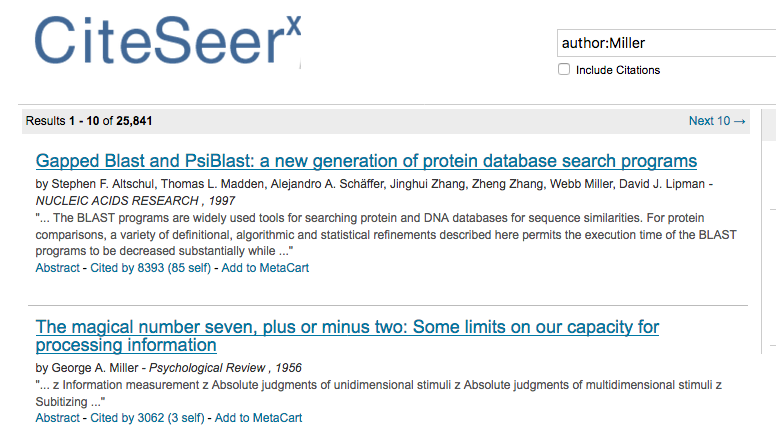Click the BLAST programs abstract snippet
Viewport: 776px width, 432px height.
[x=386, y=235]
